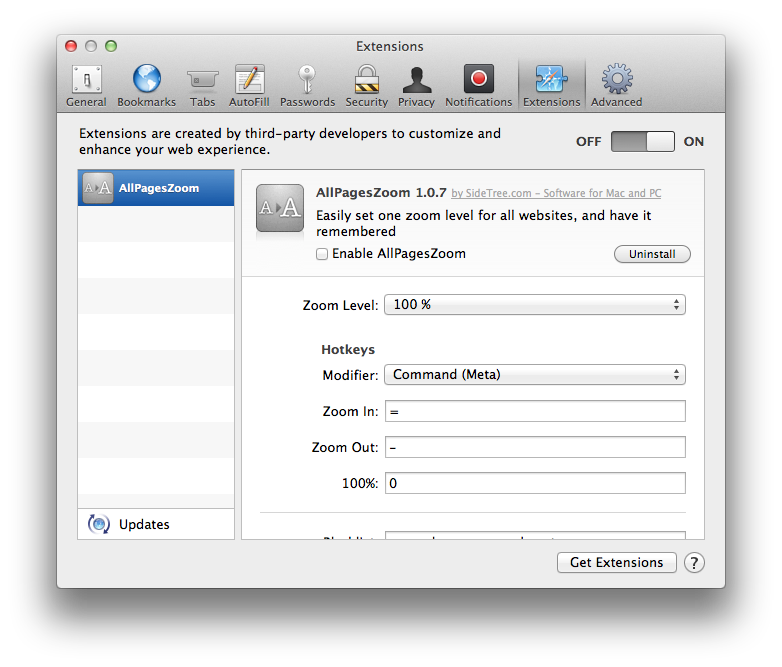The height and width of the screenshot is (667, 782).
Task: Select the Updates row in sidebar
Action: 156,524
